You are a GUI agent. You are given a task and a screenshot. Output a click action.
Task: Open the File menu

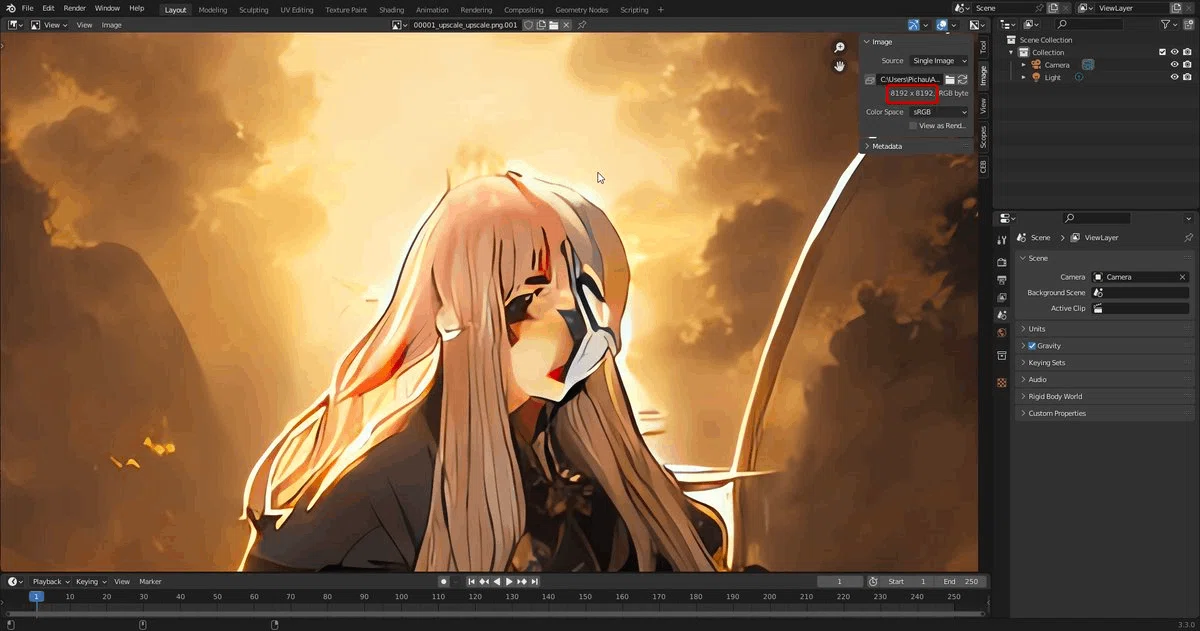click(27, 8)
